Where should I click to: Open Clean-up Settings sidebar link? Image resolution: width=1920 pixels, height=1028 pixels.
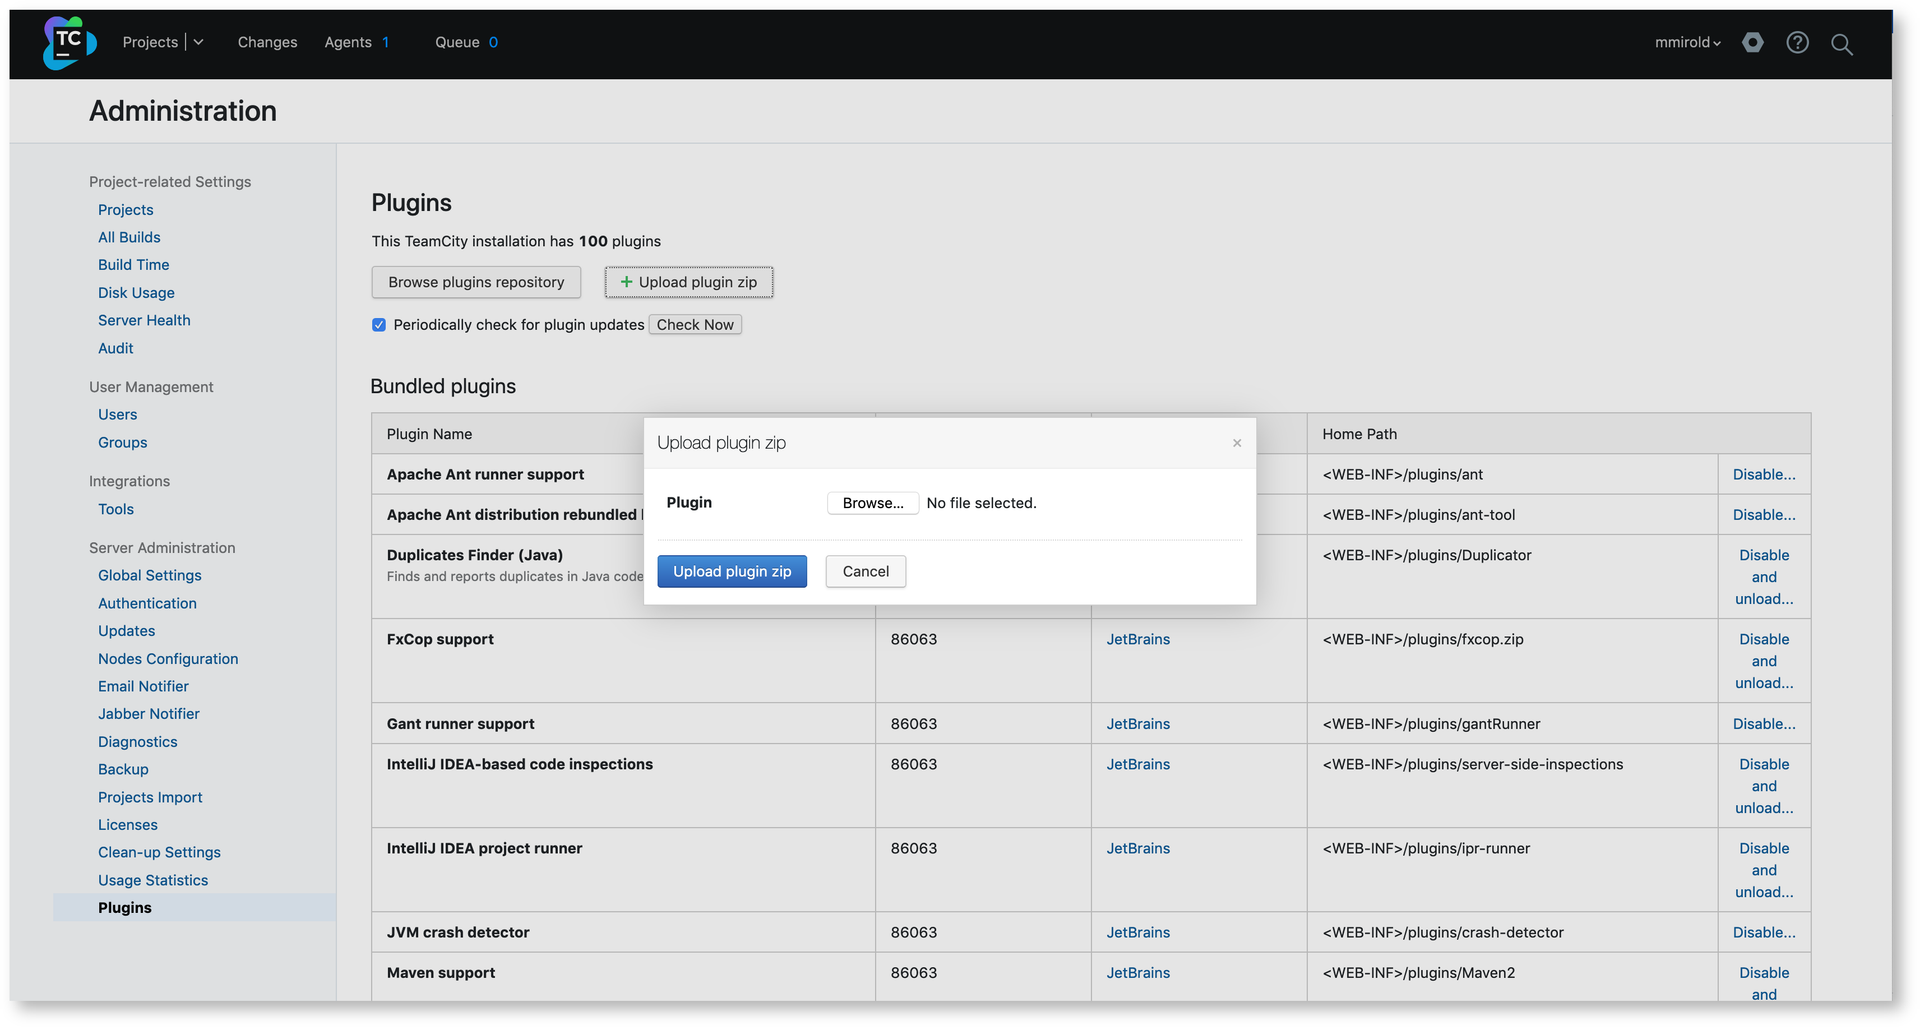click(159, 853)
